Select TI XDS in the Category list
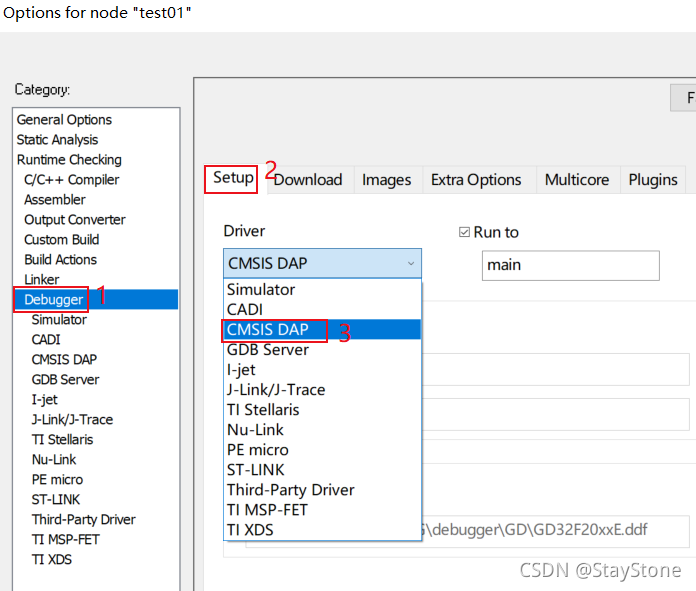This screenshot has height=591, width=696. [x=51, y=559]
